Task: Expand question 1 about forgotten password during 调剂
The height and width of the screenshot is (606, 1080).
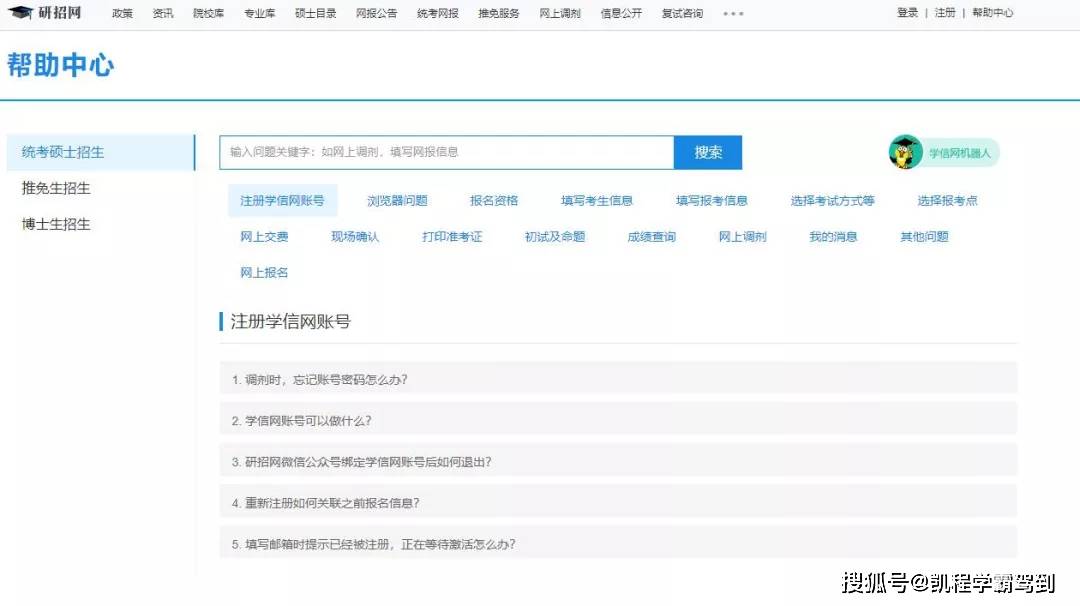Action: (320, 380)
